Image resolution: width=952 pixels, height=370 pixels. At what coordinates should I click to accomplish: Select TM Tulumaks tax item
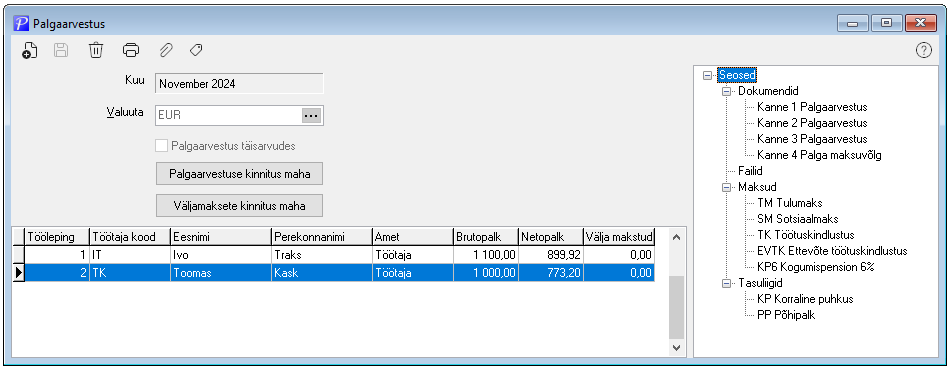pos(790,203)
